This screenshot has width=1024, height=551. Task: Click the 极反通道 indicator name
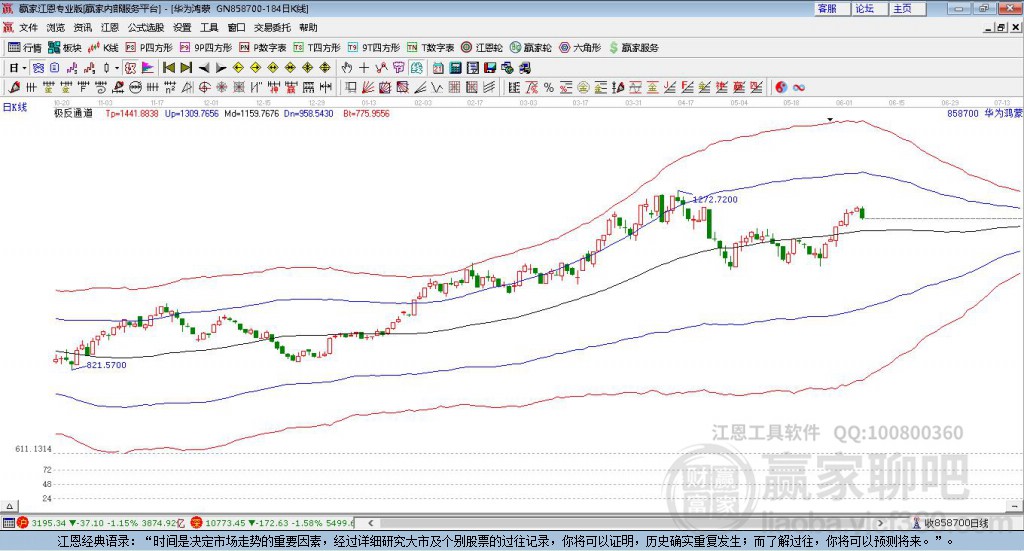tap(73, 113)
